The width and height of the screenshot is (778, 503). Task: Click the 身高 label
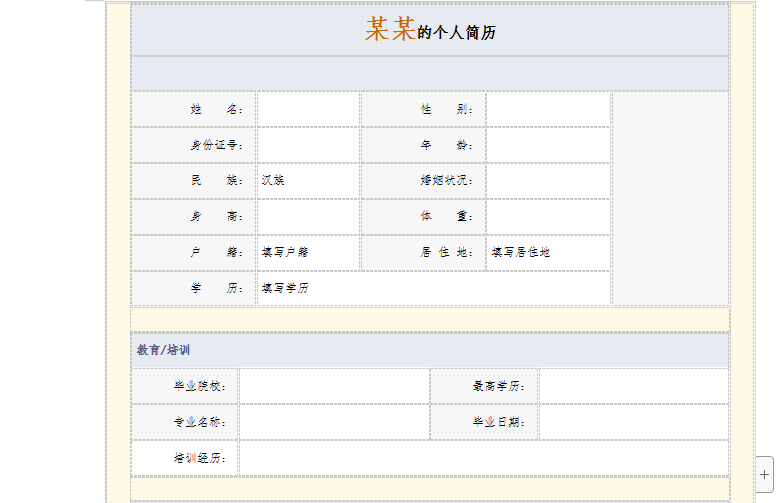coord(217,217)
